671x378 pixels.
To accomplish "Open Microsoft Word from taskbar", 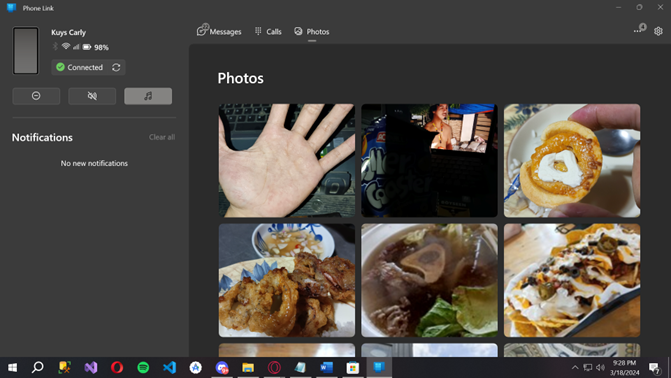I will (327, 367).
